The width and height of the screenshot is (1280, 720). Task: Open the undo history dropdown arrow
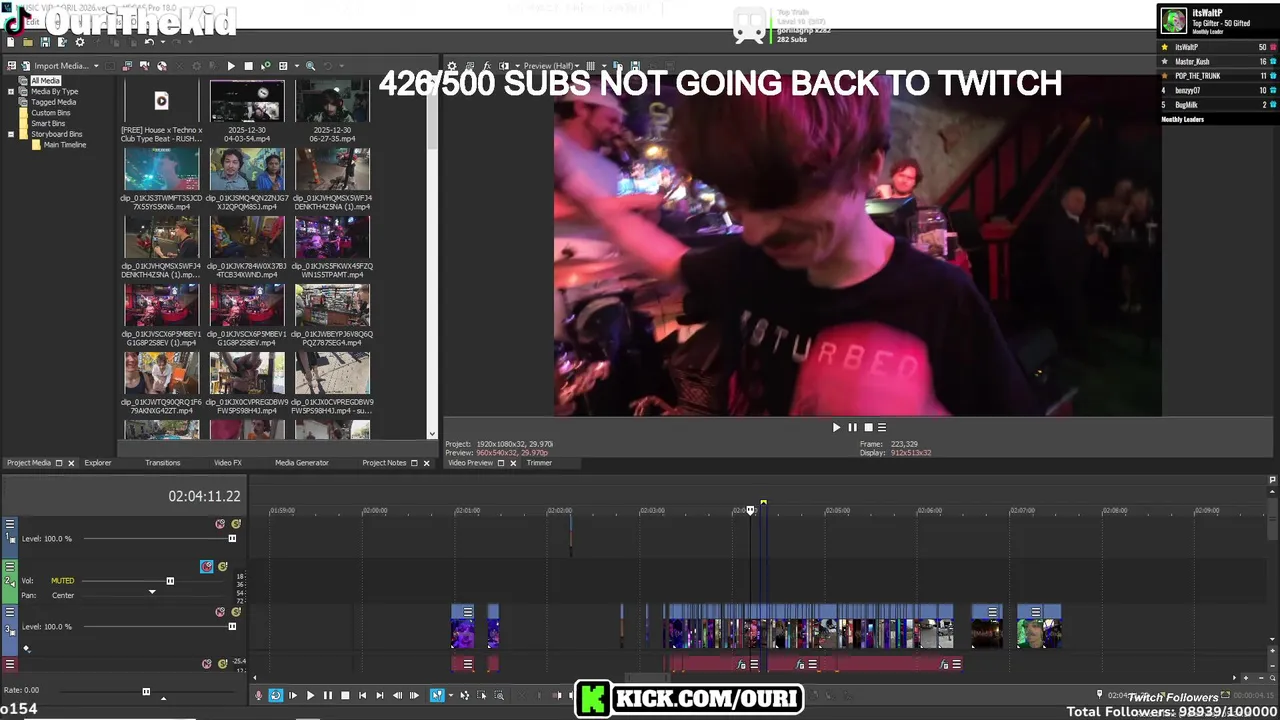point(163,42)
